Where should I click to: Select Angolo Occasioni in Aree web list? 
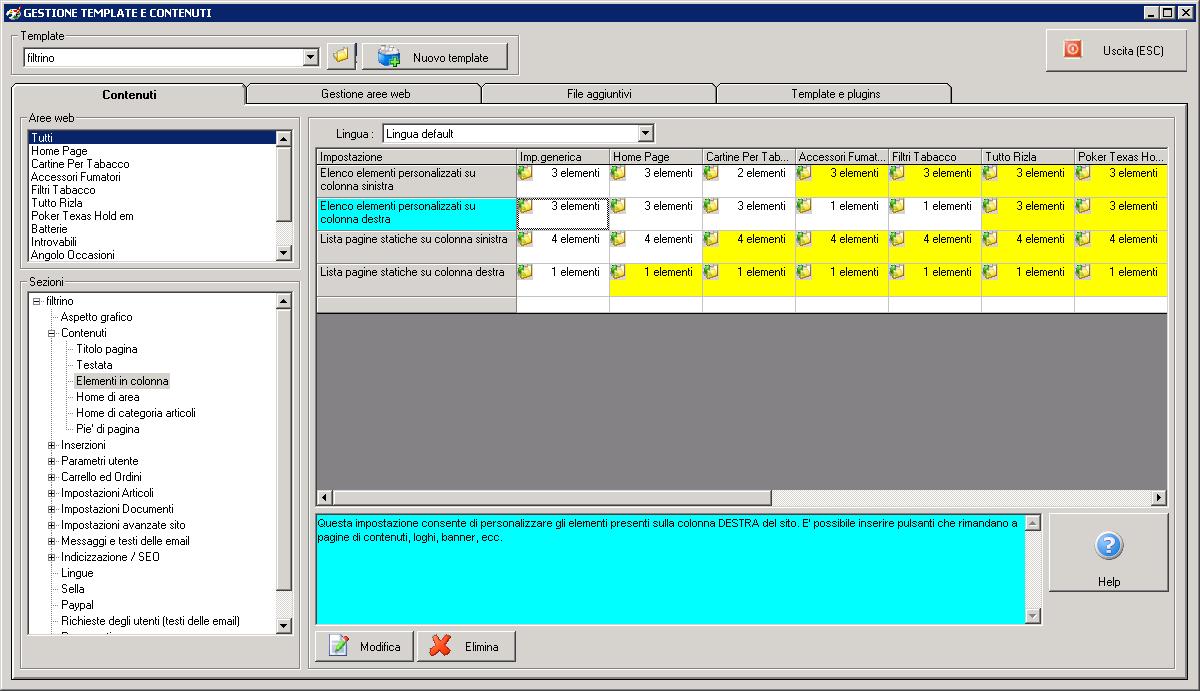(152, 255)
